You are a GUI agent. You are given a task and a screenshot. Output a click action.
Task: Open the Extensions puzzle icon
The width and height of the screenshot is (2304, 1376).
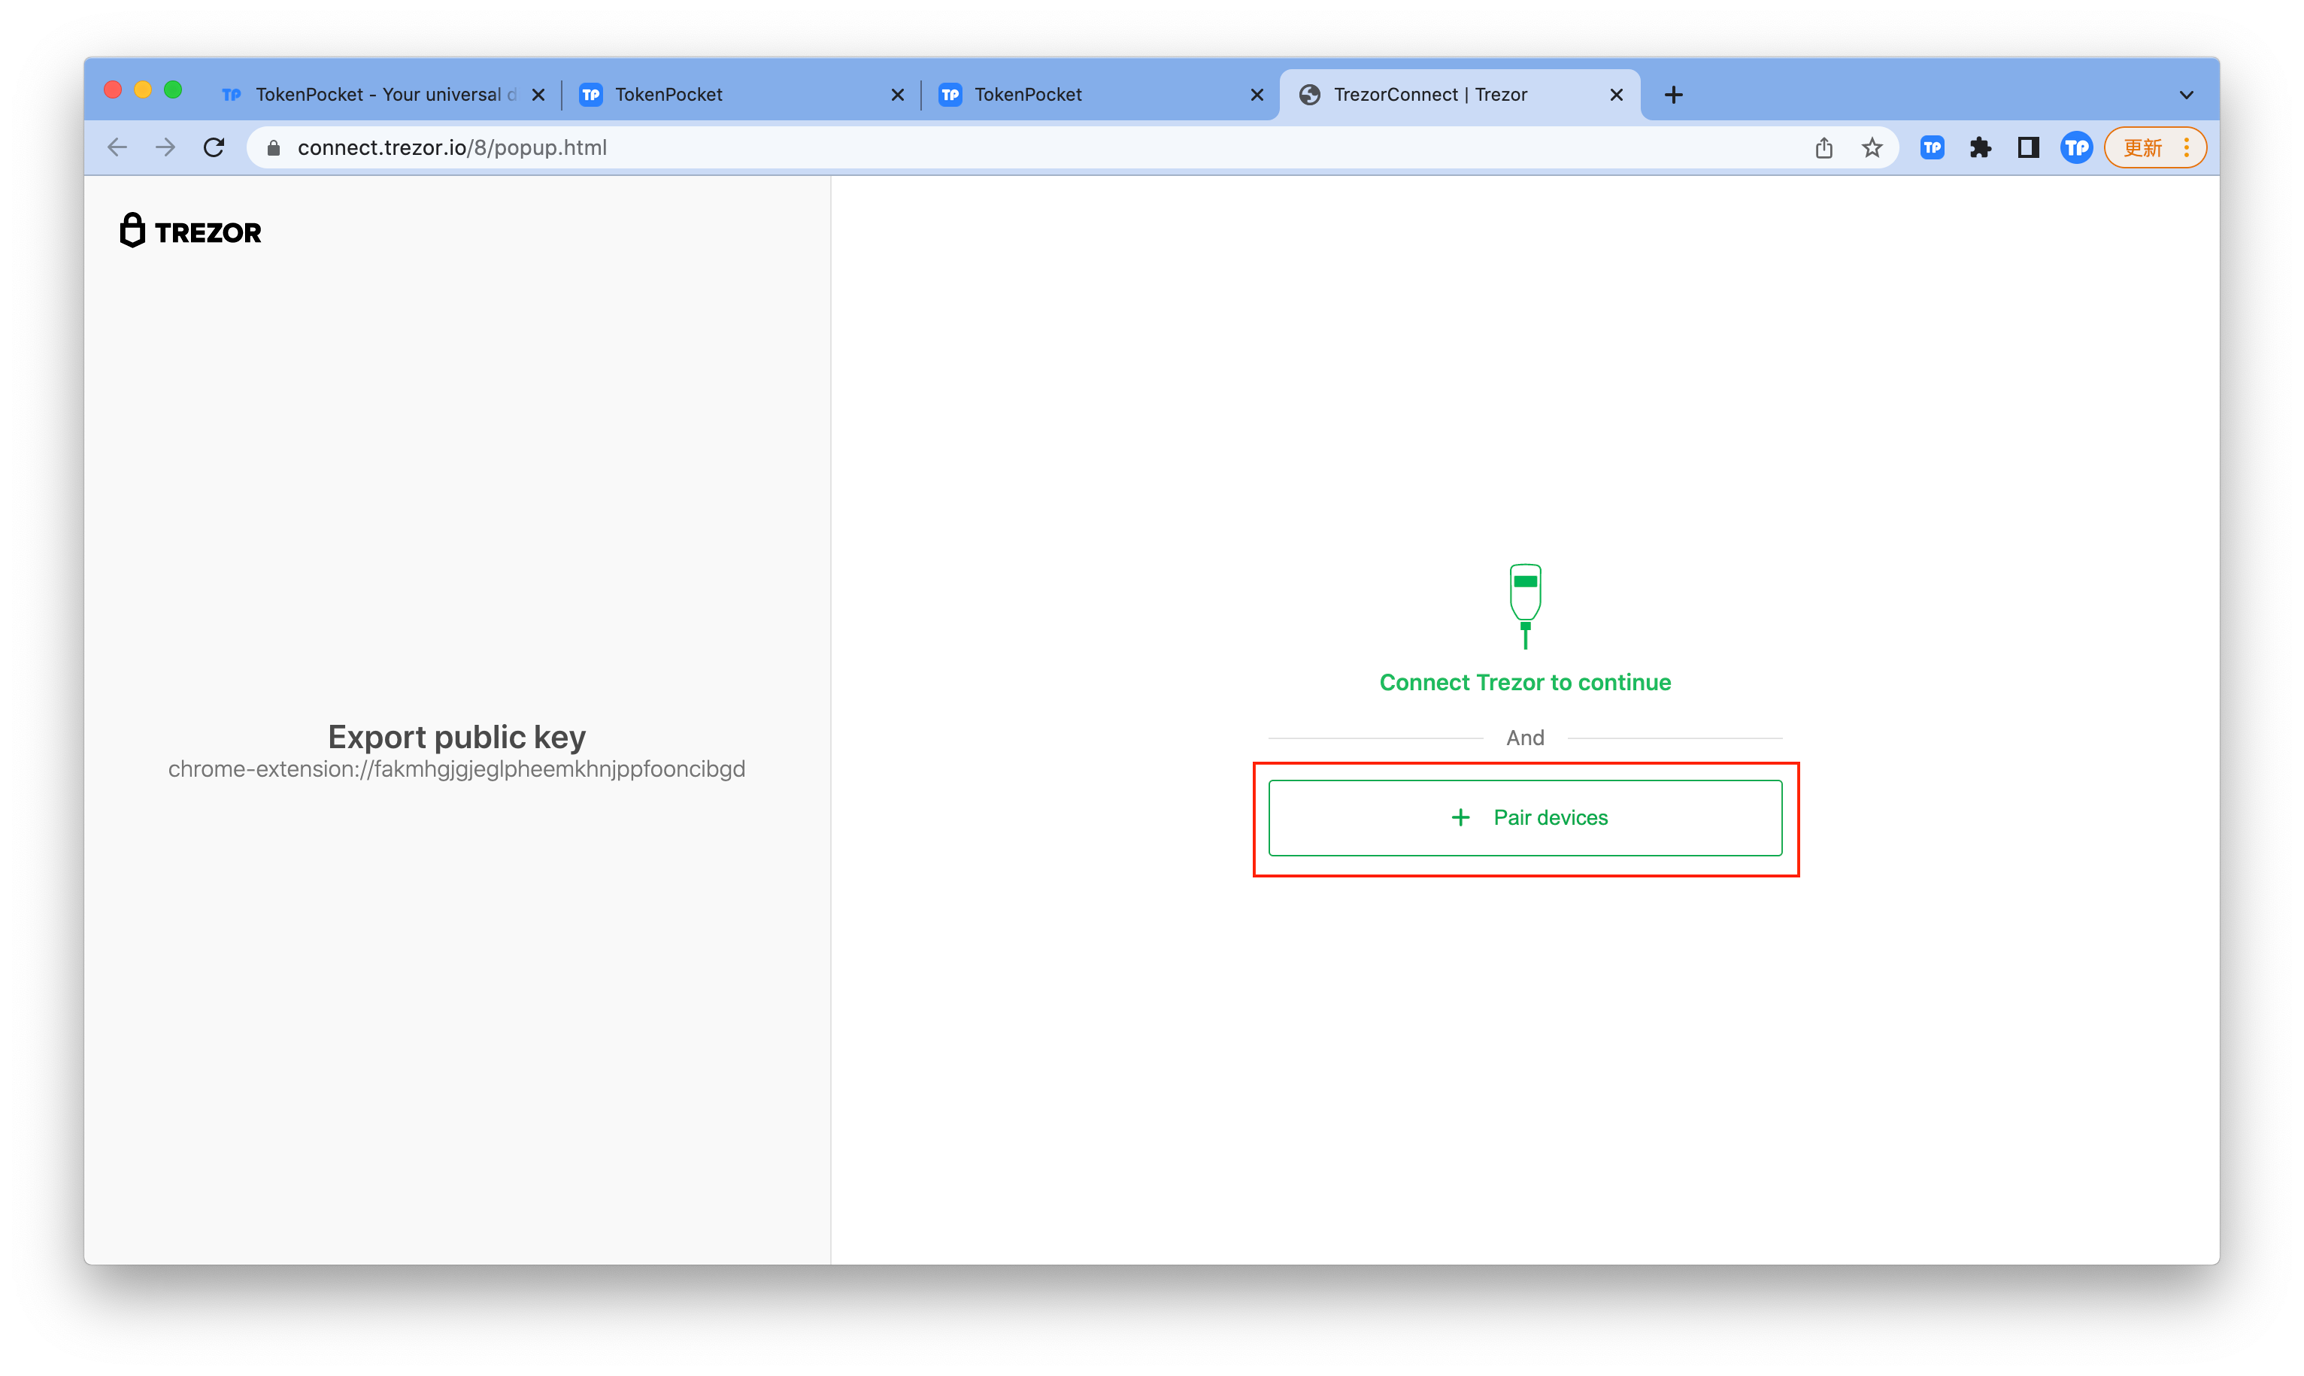1979,148
